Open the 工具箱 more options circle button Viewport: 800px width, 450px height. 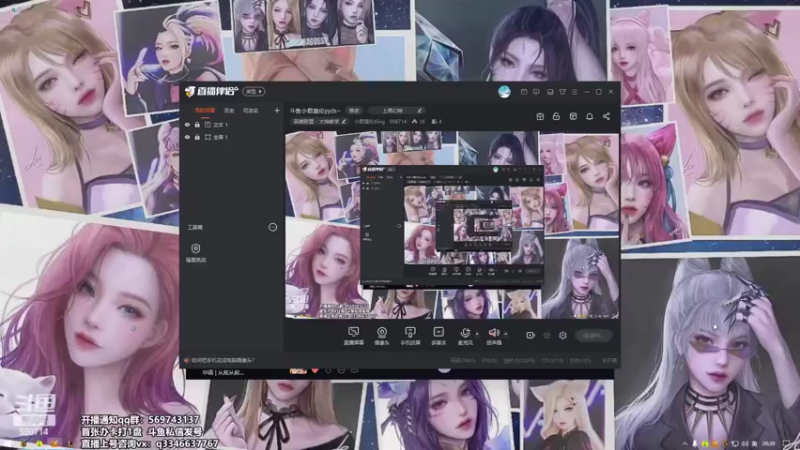coord(273,227)
